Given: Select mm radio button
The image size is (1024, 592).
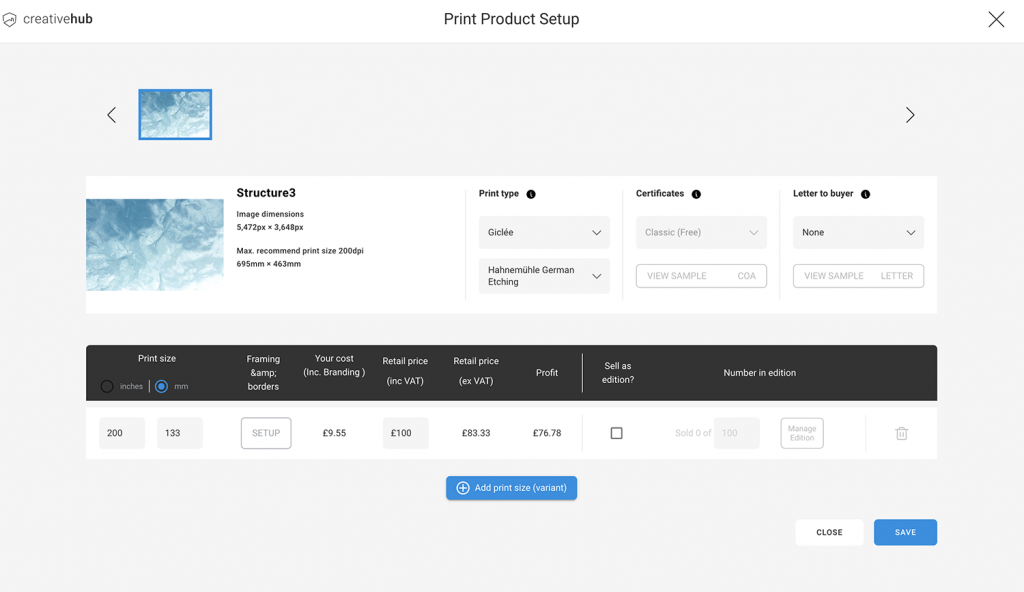Looking at the screenshot, I should coord(161,386).
